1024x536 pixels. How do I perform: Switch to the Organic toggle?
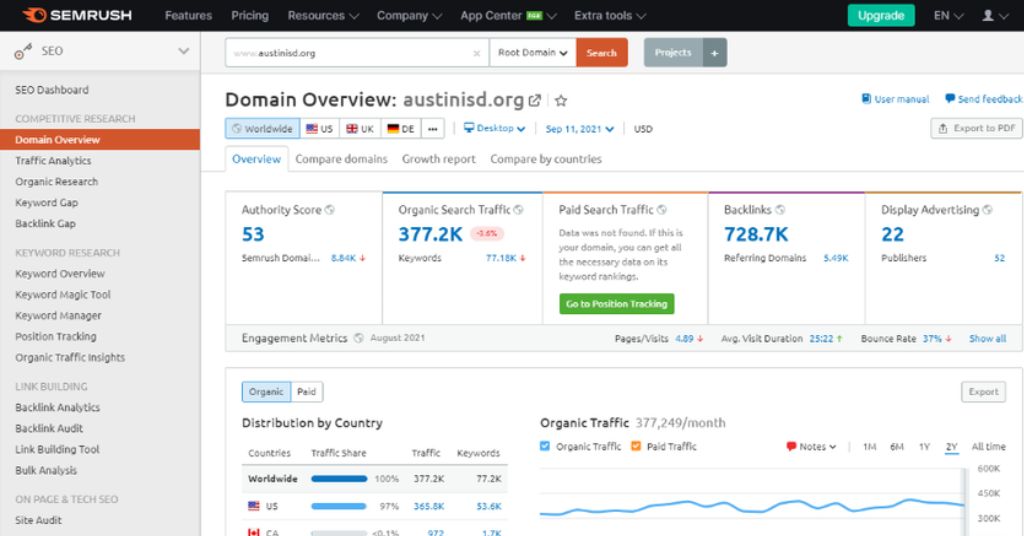[266, 392]
